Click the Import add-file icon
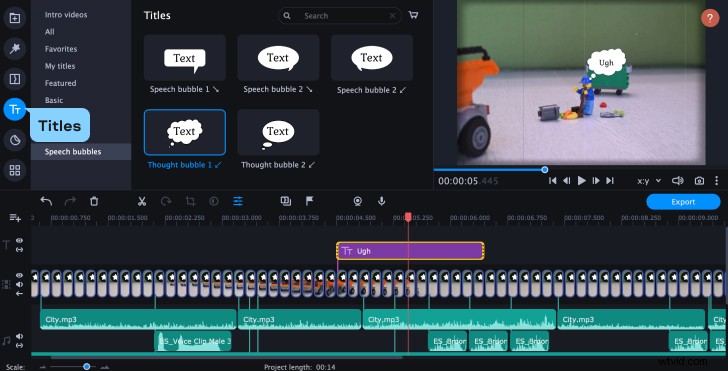Viewport: 728px width, 371px height. click(15, 18)
